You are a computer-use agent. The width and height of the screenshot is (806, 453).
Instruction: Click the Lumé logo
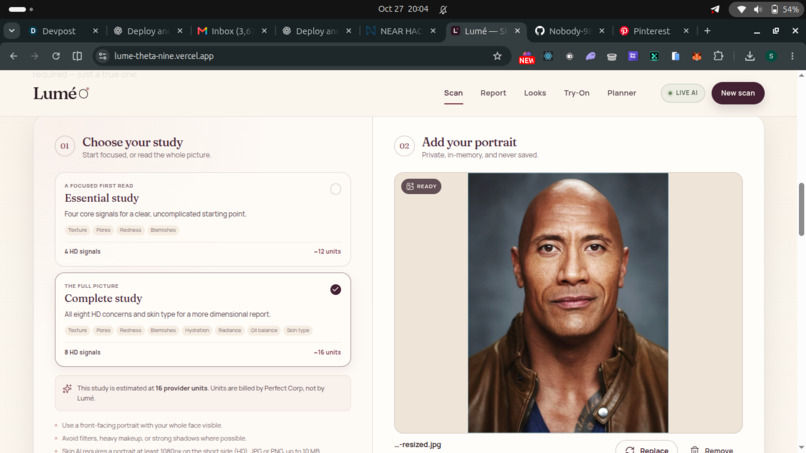tap(61, 93)
